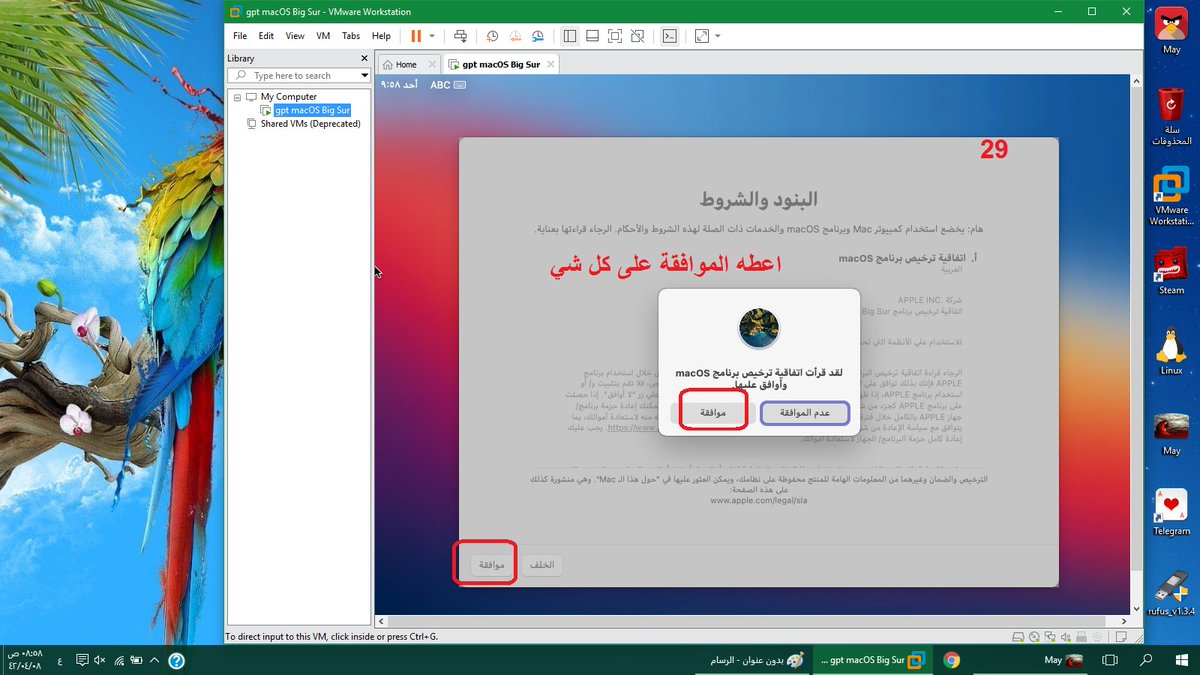Revert the VM to previous snapshot icon
Viewport: 1200px width, 675px height.
(515, 36)
